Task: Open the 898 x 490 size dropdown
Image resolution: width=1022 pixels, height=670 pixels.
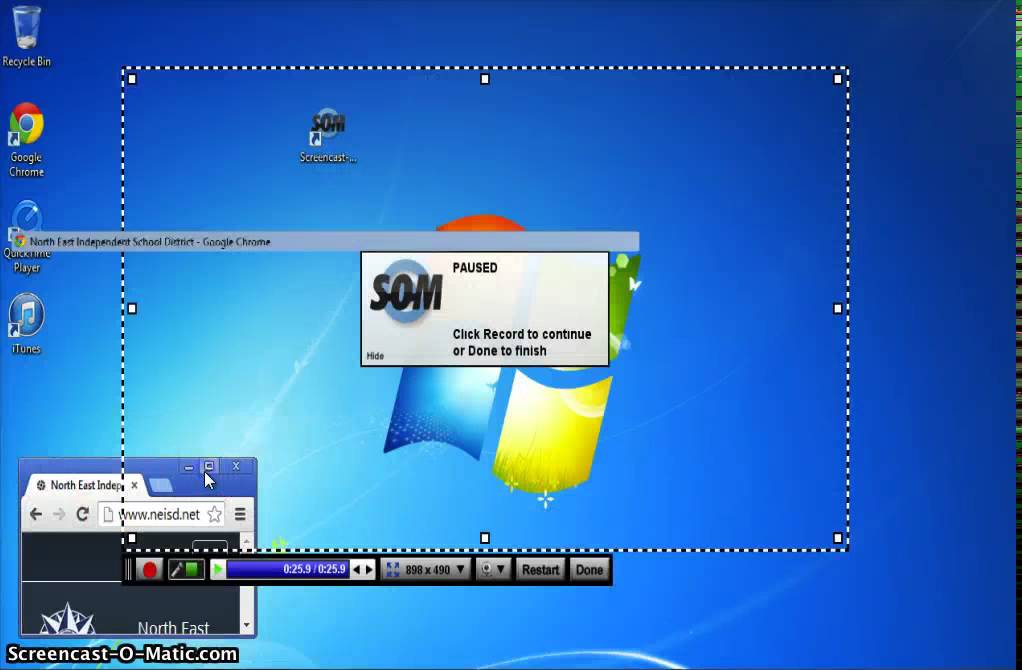Action: point(426,570)
